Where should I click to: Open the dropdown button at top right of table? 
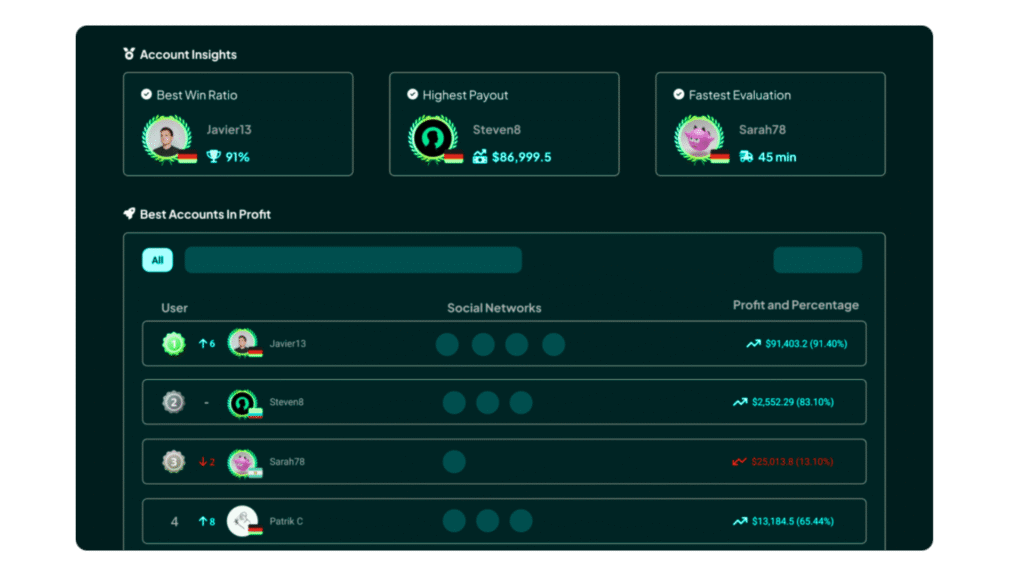pyautogui.click(x=817, y=261)
